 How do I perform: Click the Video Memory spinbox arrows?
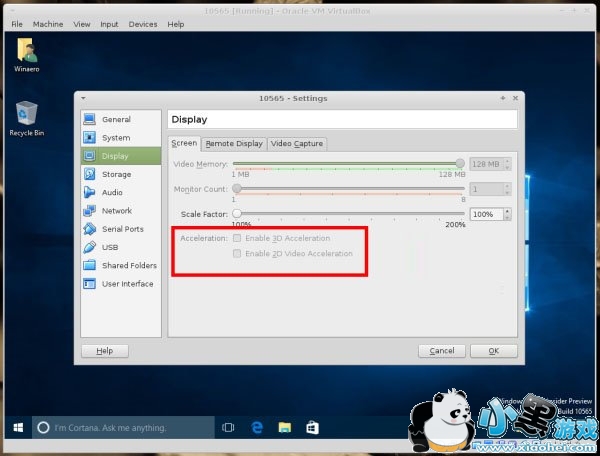coord(507,163)
